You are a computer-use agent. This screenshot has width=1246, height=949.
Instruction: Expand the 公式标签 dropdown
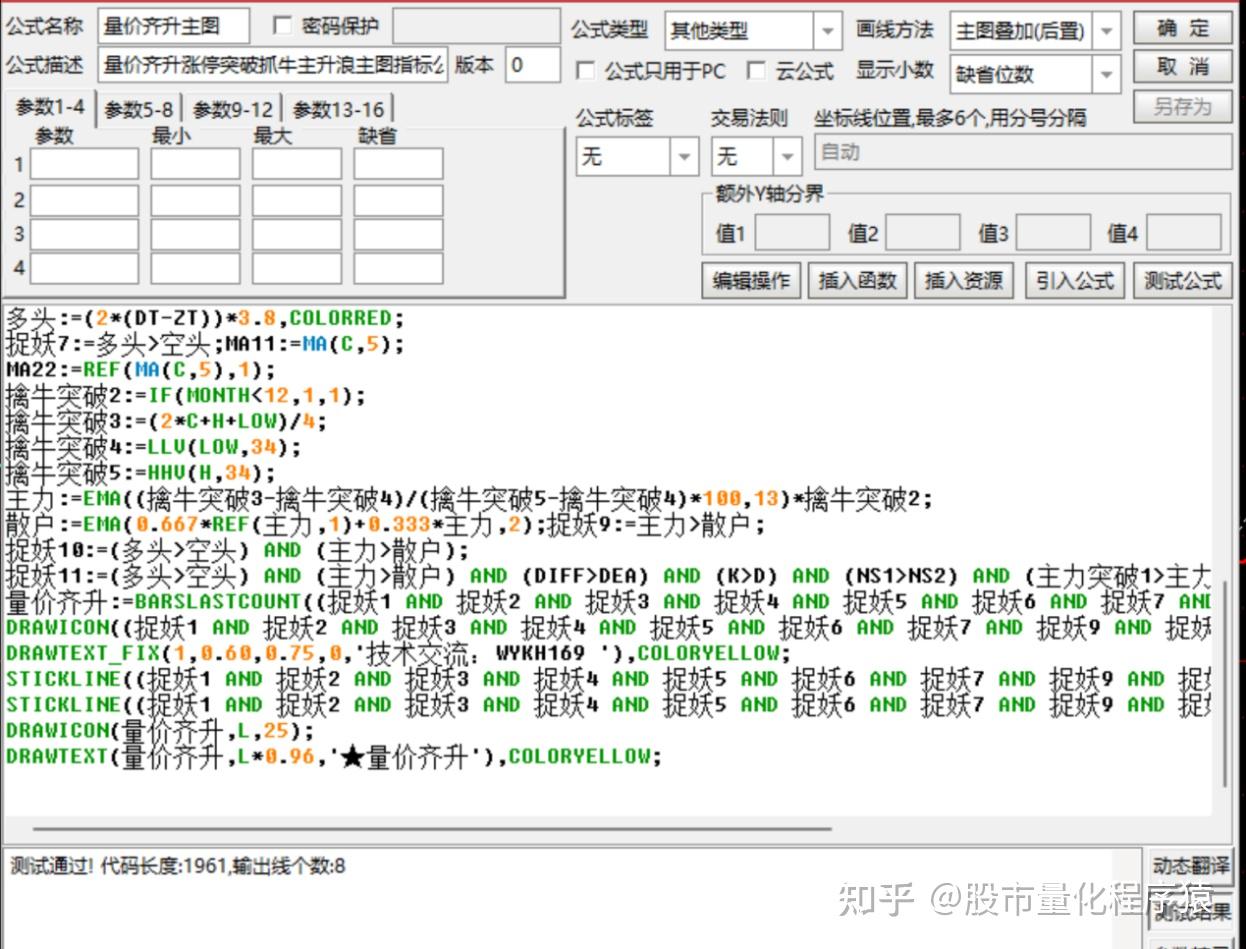click(684, 157)
